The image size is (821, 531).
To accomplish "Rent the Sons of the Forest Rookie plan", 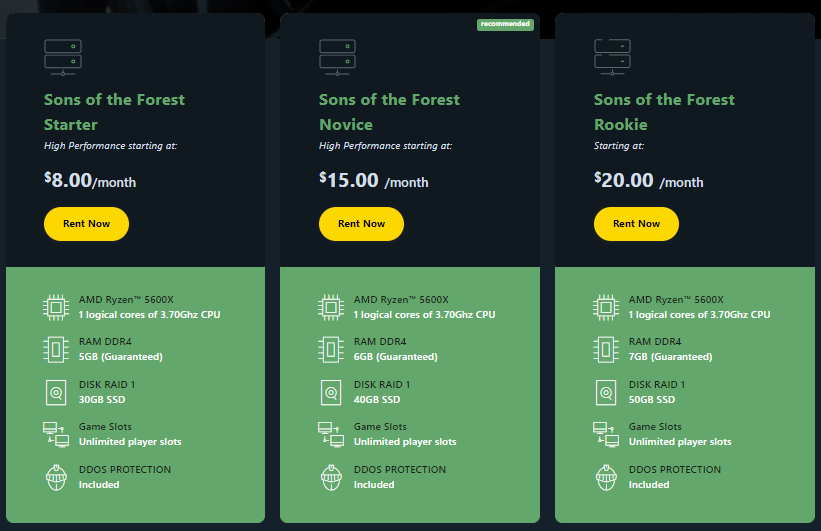I will point(636,224).
